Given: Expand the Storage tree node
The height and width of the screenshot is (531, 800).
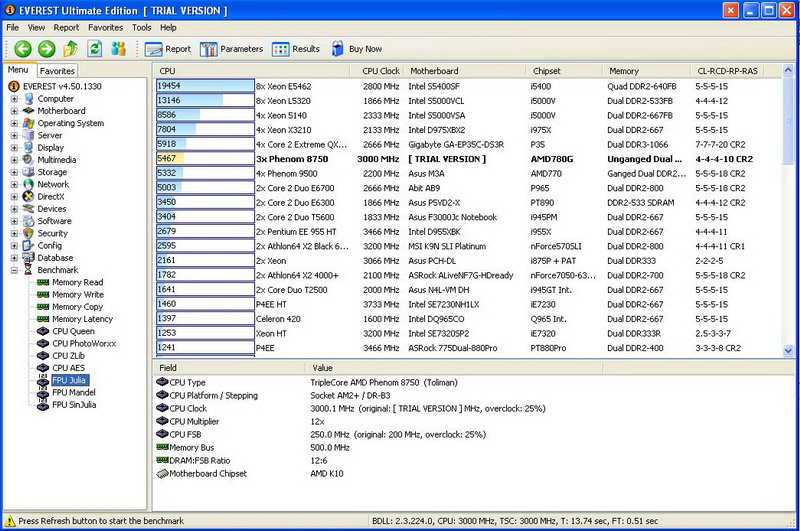Looking at the screenshot, I should point(14,172).
